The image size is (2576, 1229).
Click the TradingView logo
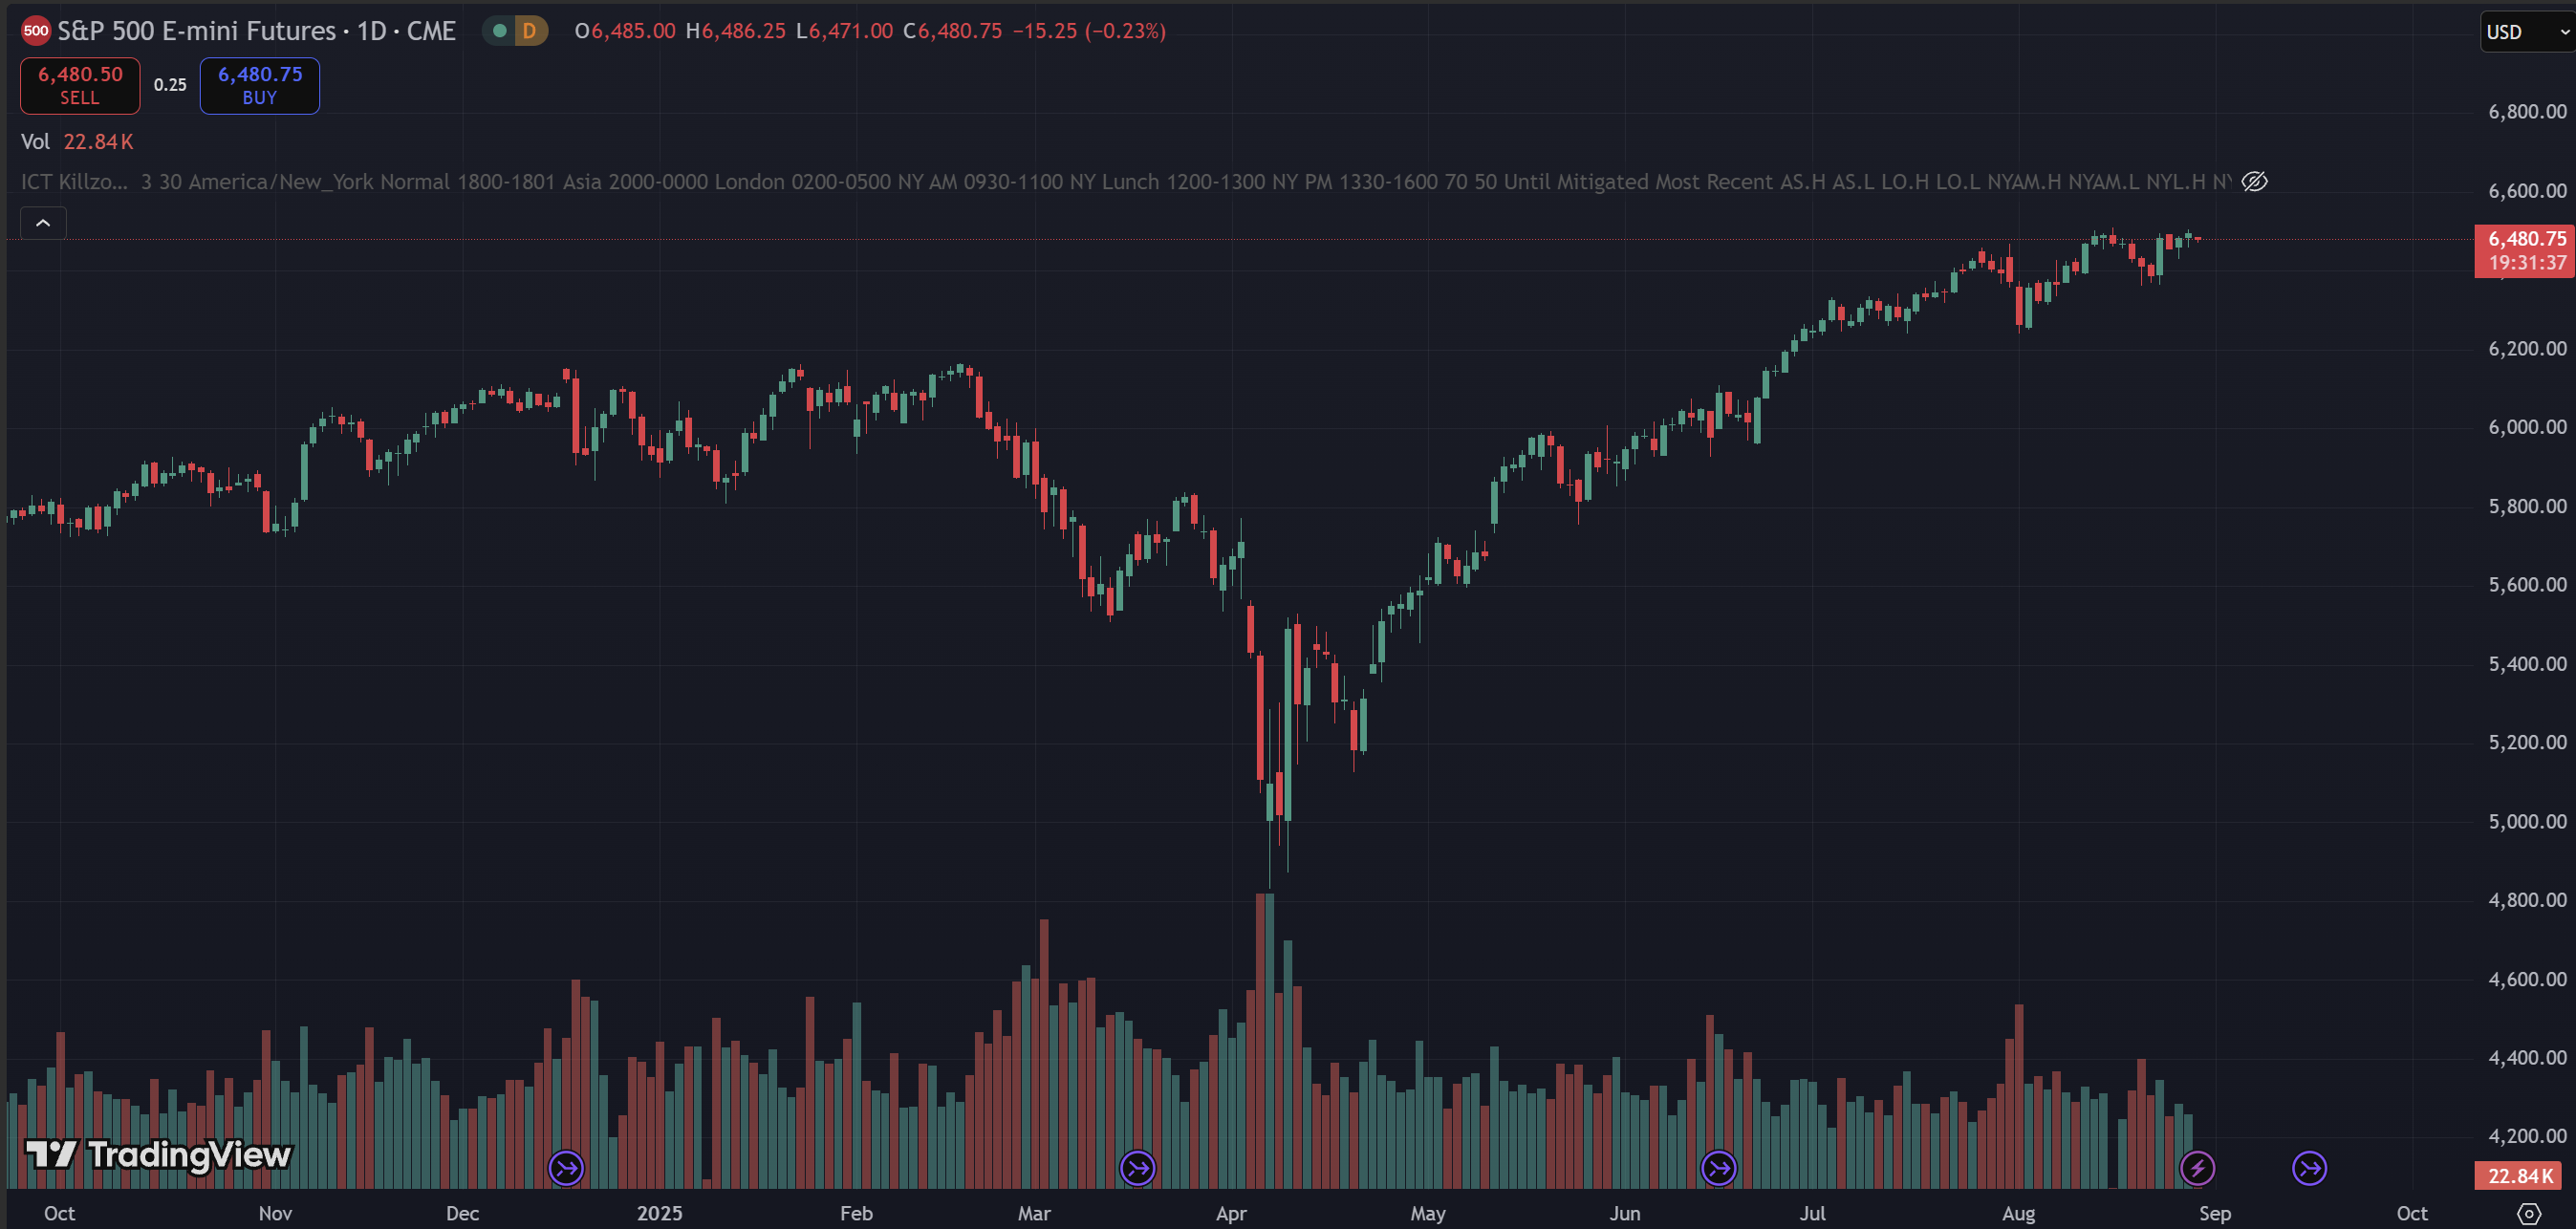click(159, 1155)
